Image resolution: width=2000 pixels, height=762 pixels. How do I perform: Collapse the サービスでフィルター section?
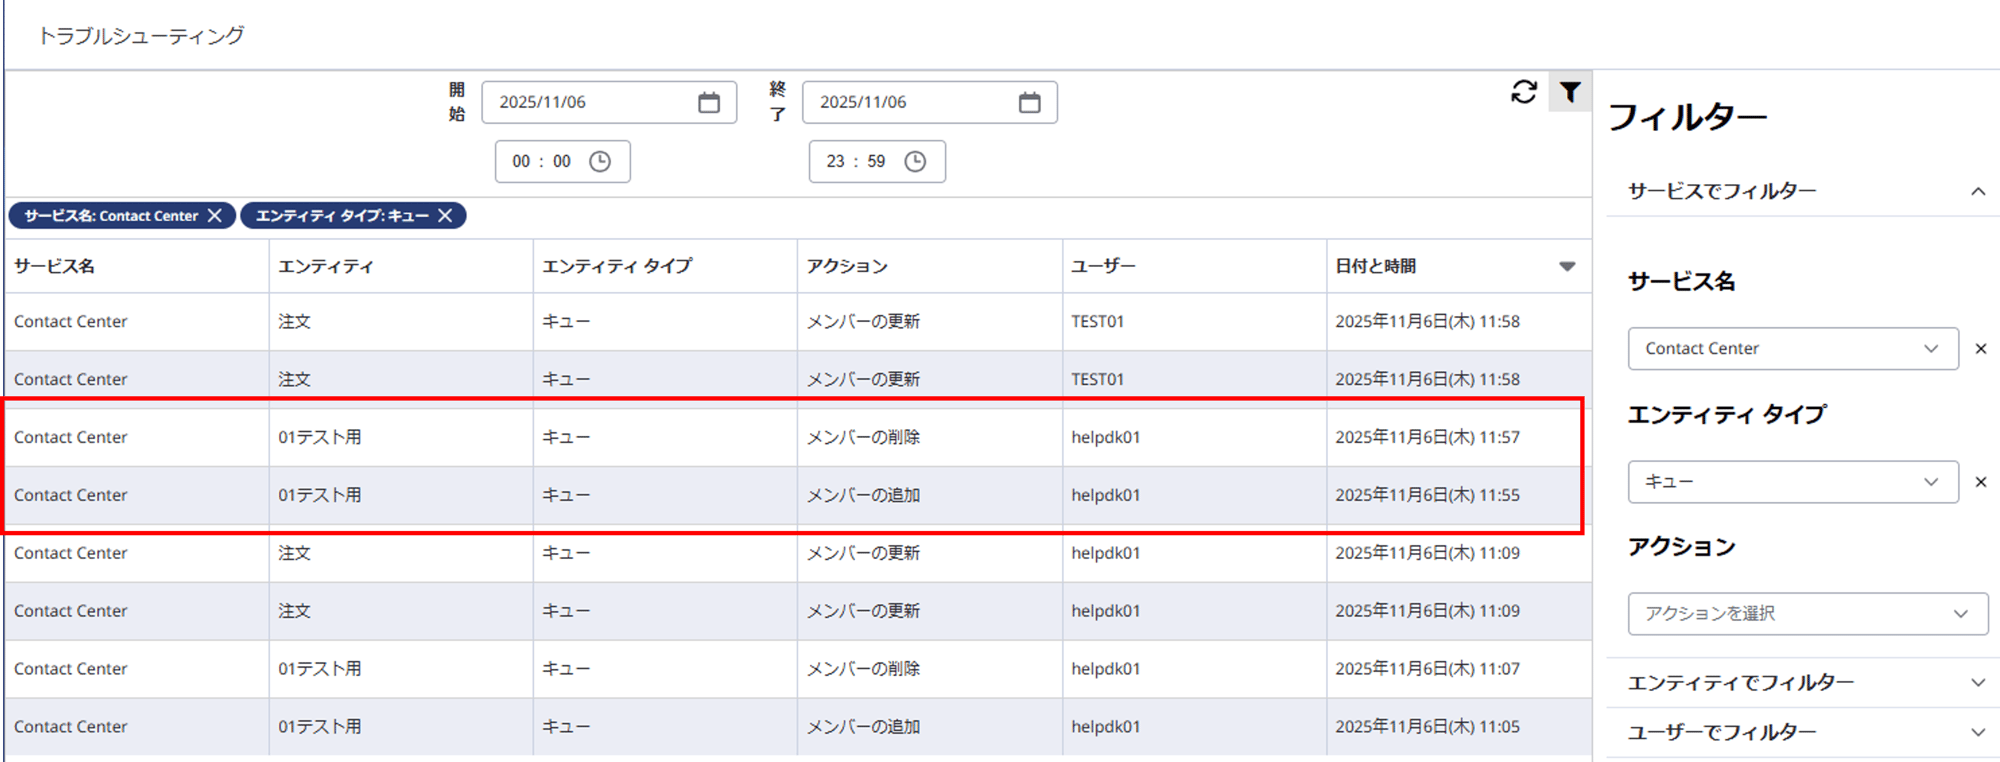point(1977,192)
